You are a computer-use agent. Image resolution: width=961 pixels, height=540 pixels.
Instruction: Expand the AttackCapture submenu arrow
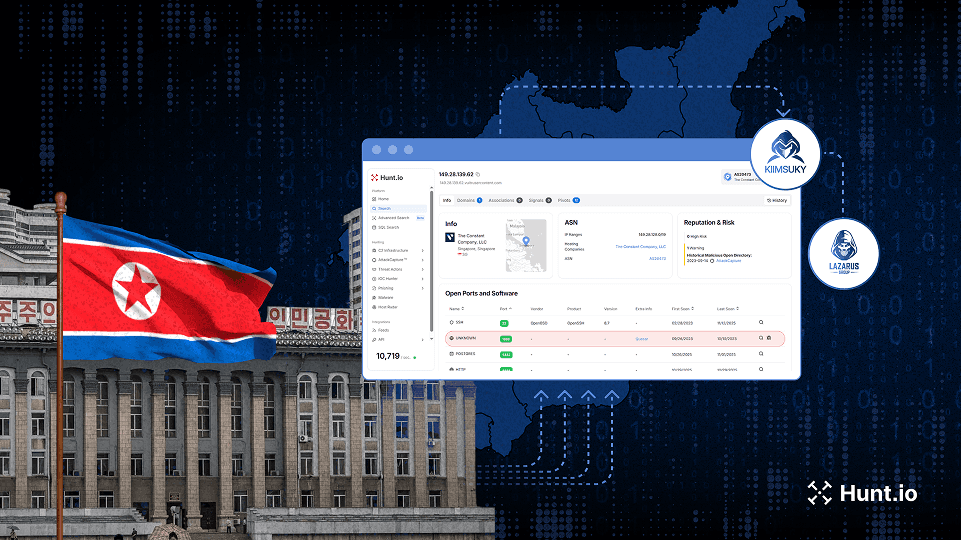pos(423,260)
